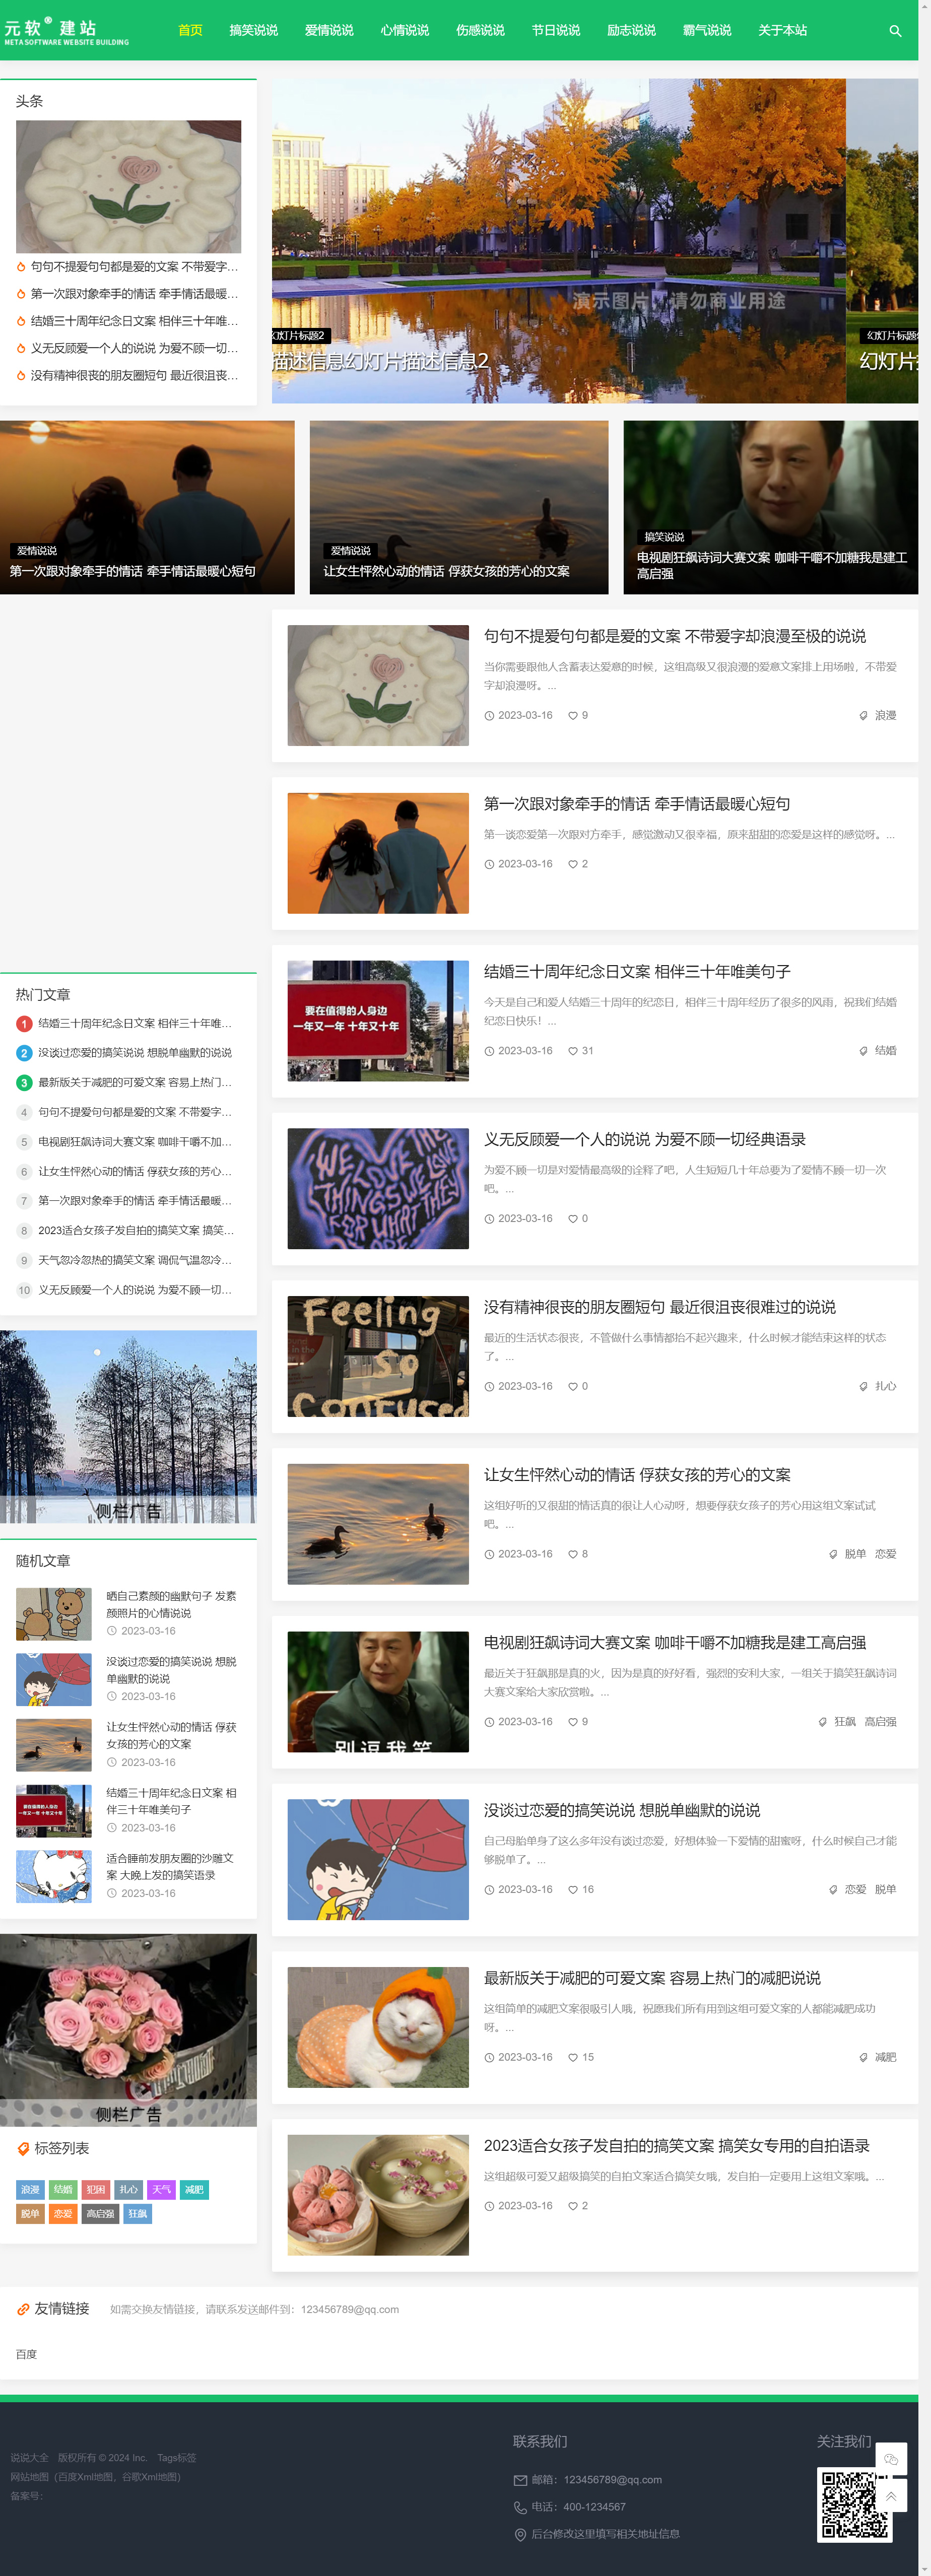Click the link icon beside 友情链接
Viewport: 931px width, 2576px height.
coord(23,2309)
